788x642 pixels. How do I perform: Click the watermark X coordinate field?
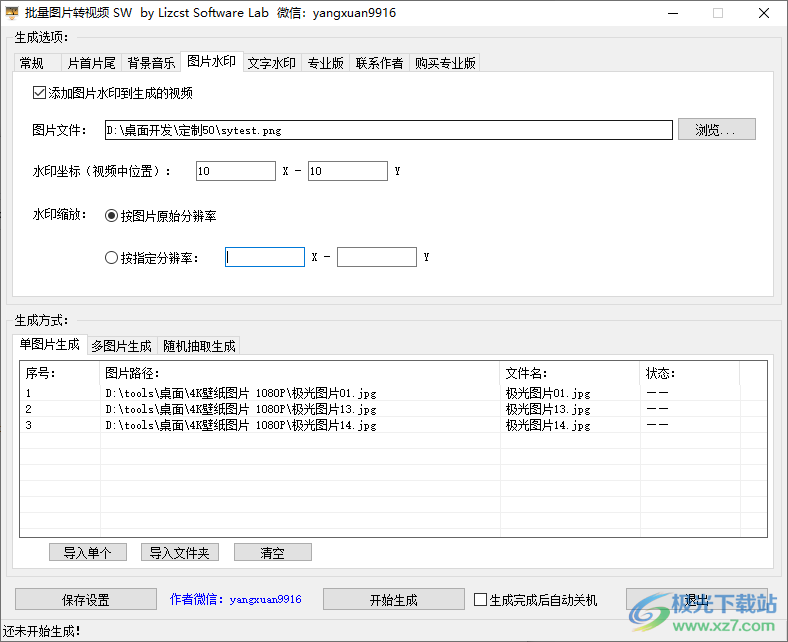pos(236,171)
